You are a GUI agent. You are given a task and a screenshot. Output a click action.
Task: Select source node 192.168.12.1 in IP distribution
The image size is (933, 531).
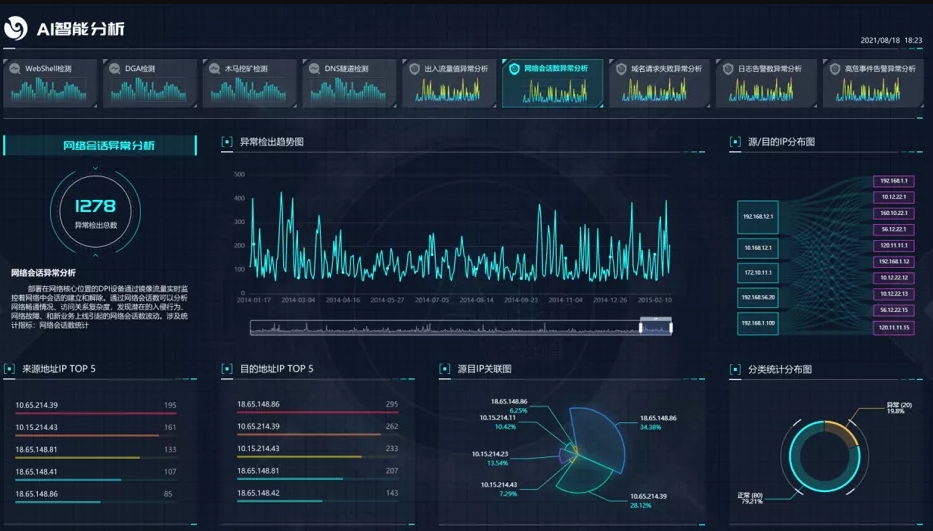pyautogui.click(x=757, y=216)
